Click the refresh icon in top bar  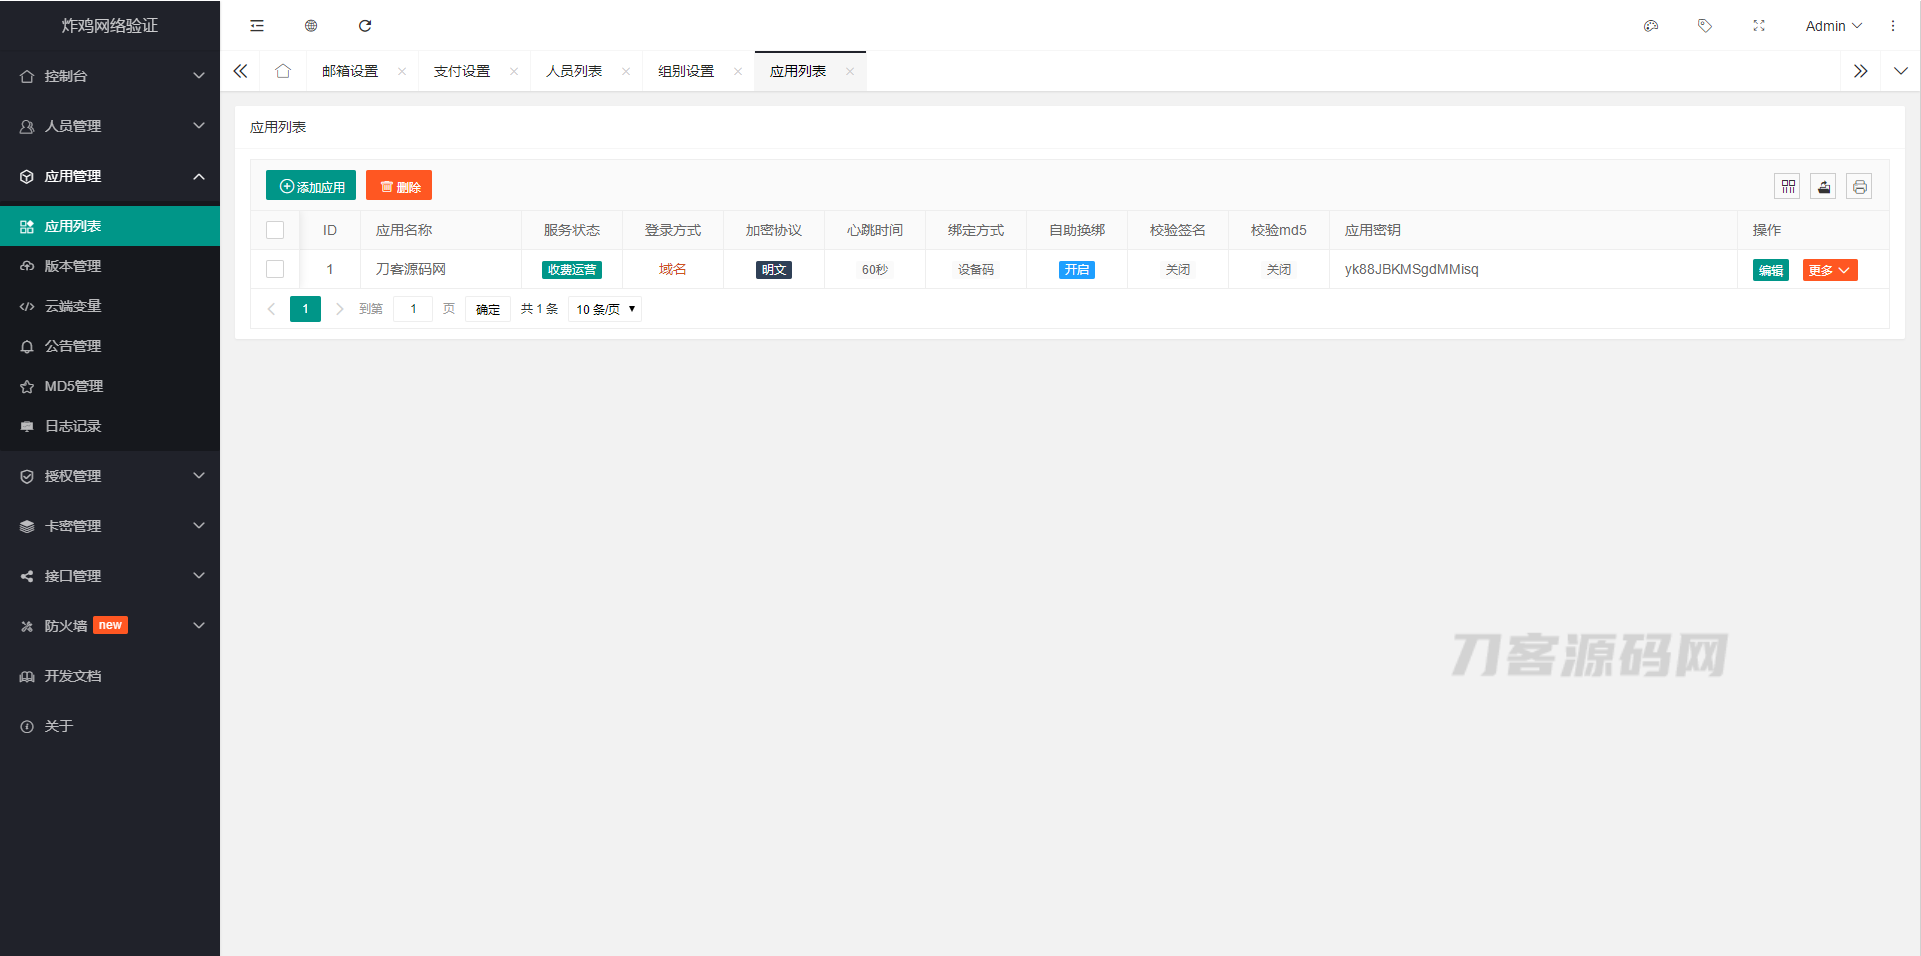pos(365,26)
